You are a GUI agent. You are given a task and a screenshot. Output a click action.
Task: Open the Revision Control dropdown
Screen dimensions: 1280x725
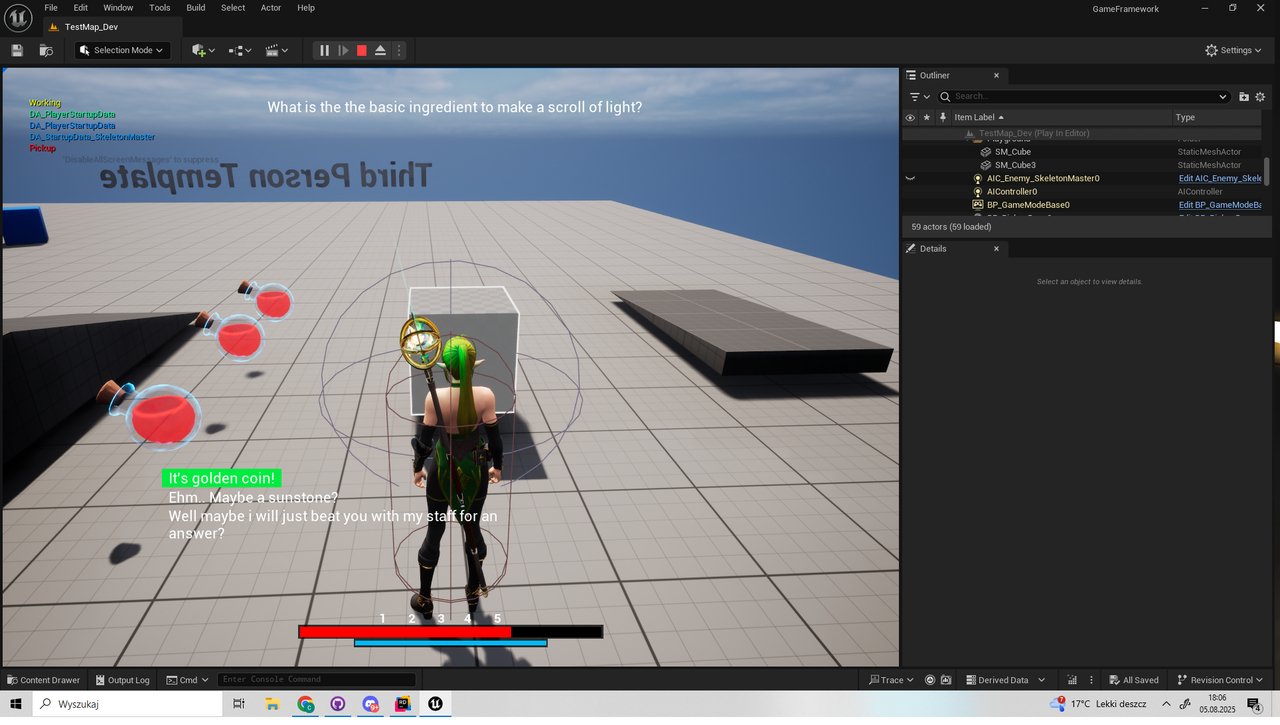(1221, 680)
